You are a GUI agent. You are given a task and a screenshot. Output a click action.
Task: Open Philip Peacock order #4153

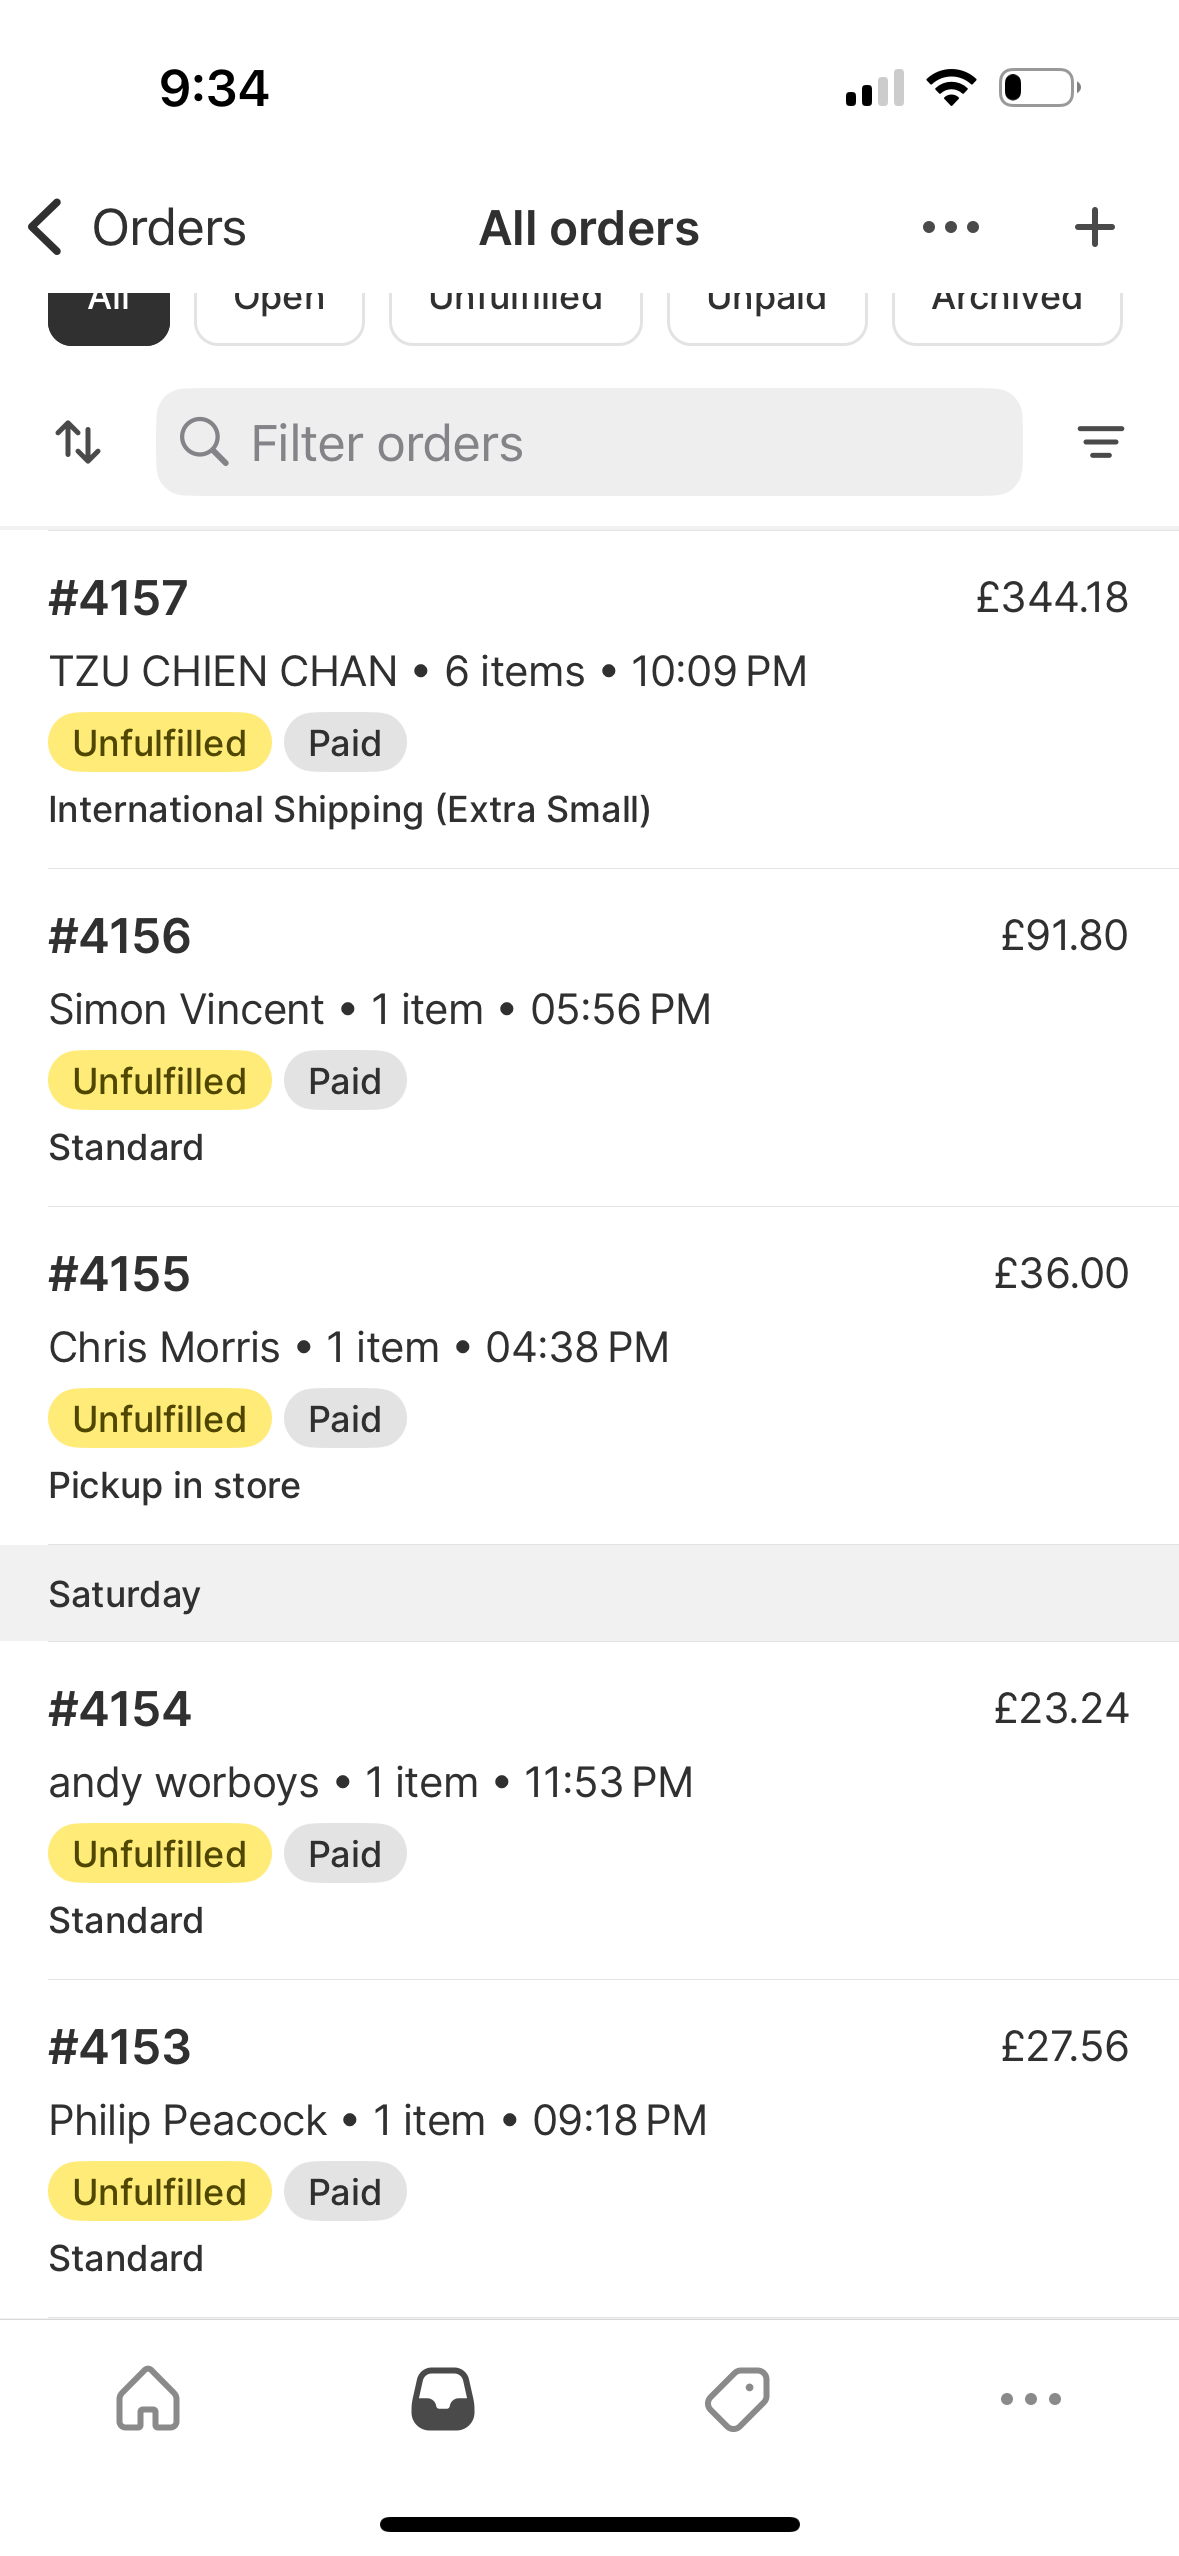(589, 2149)
